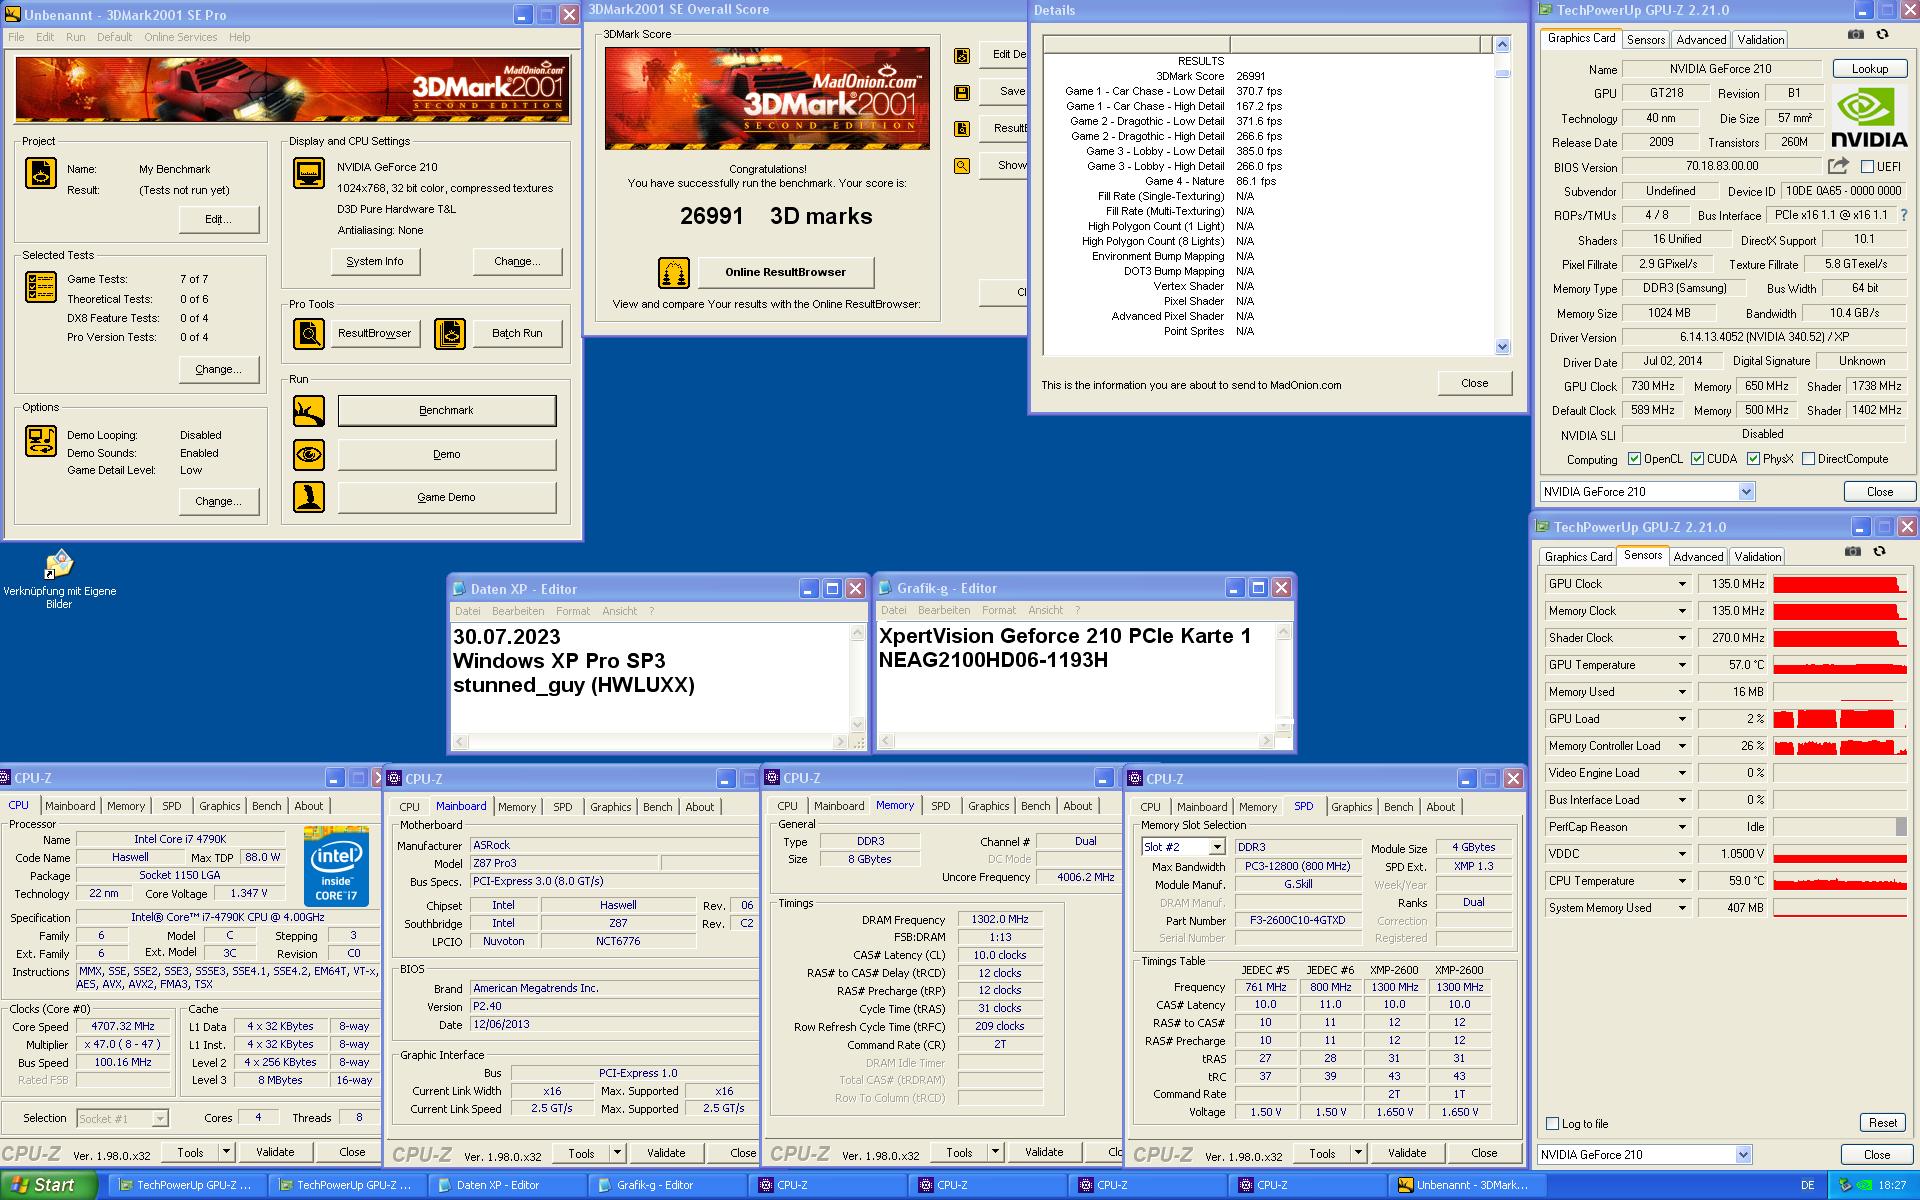This screenshot has height=1200, width=1920.
Task: Click the Details window vertical scrollbar down arrow
Action: click(1502, 347)
